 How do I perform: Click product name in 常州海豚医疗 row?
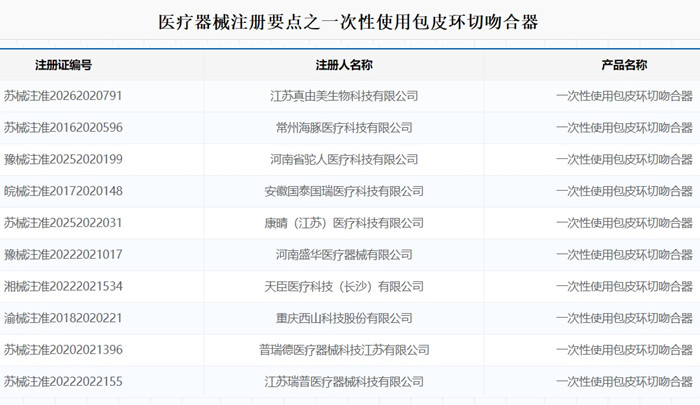[x=624, y=128]
